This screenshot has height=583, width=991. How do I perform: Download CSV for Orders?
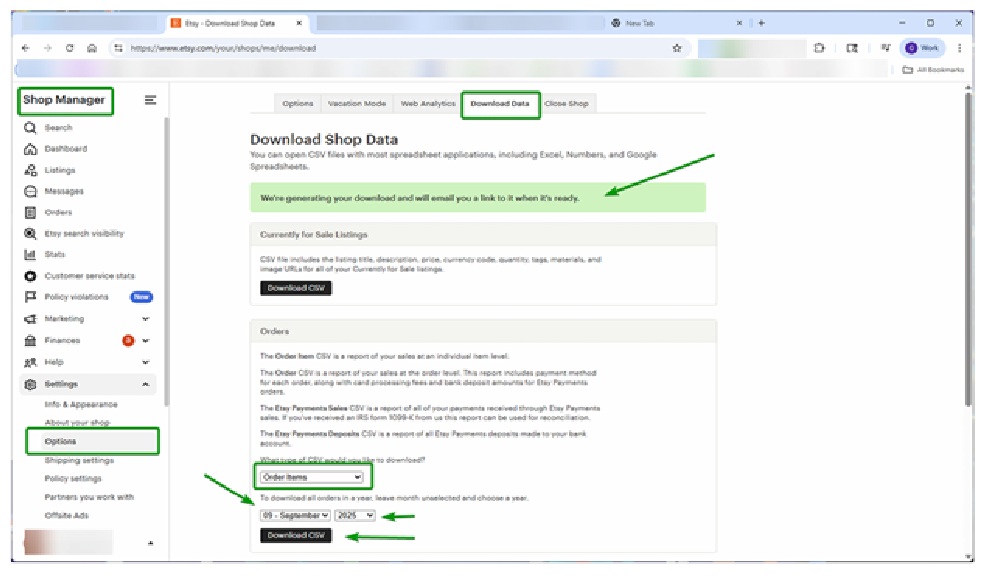coord(296,535)
